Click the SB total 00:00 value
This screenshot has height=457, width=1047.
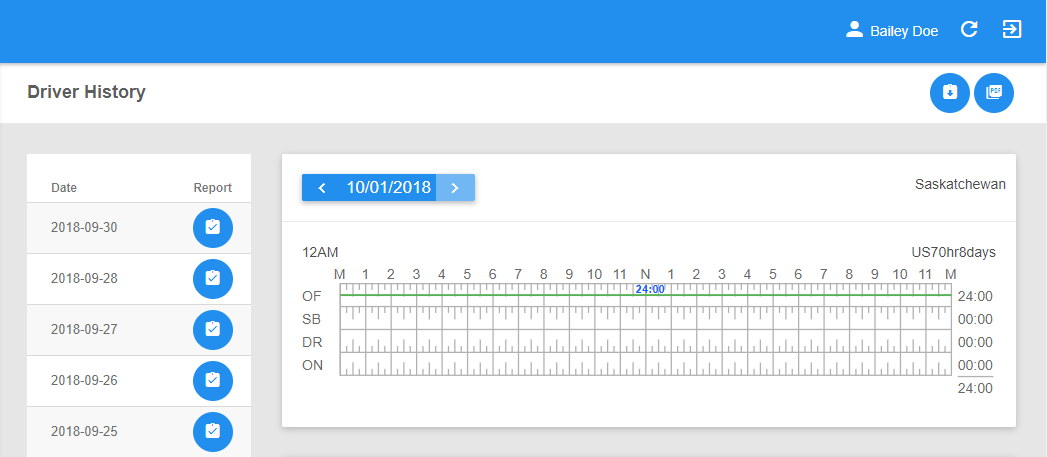pyautogui.click(x=975, y=319)
